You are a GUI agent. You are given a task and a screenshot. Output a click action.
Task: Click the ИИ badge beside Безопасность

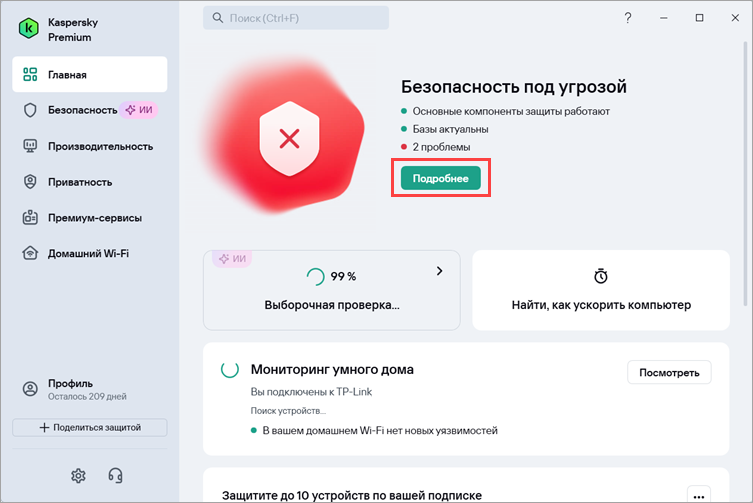click(139, 110)
